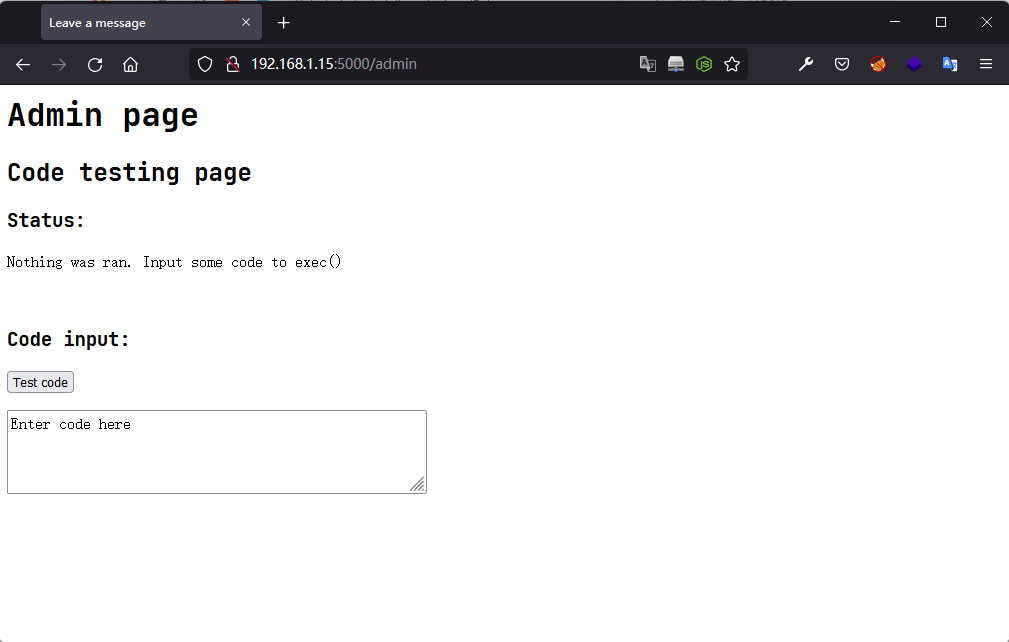
Task: Click the server extension icon in the address bar
Action: point(676,64)
